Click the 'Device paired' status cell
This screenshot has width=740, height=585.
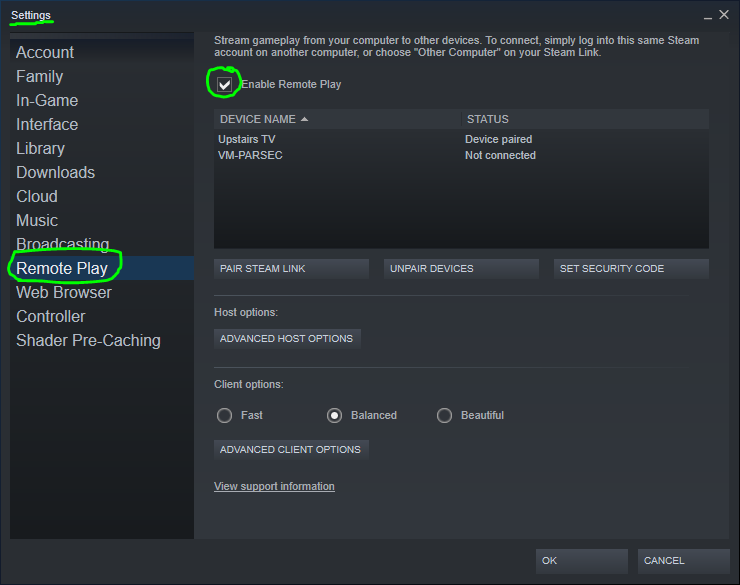point(498,139)
